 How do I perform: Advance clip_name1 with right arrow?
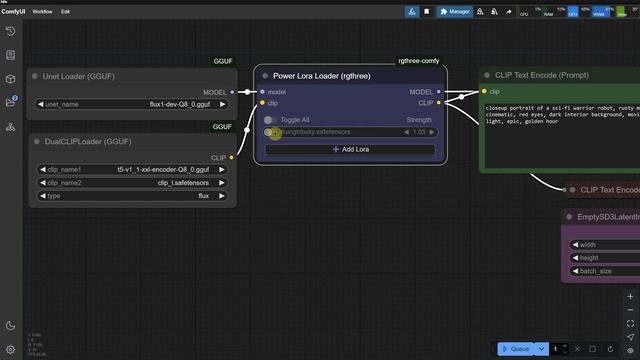pyautogui.click(x=222, y=169)
